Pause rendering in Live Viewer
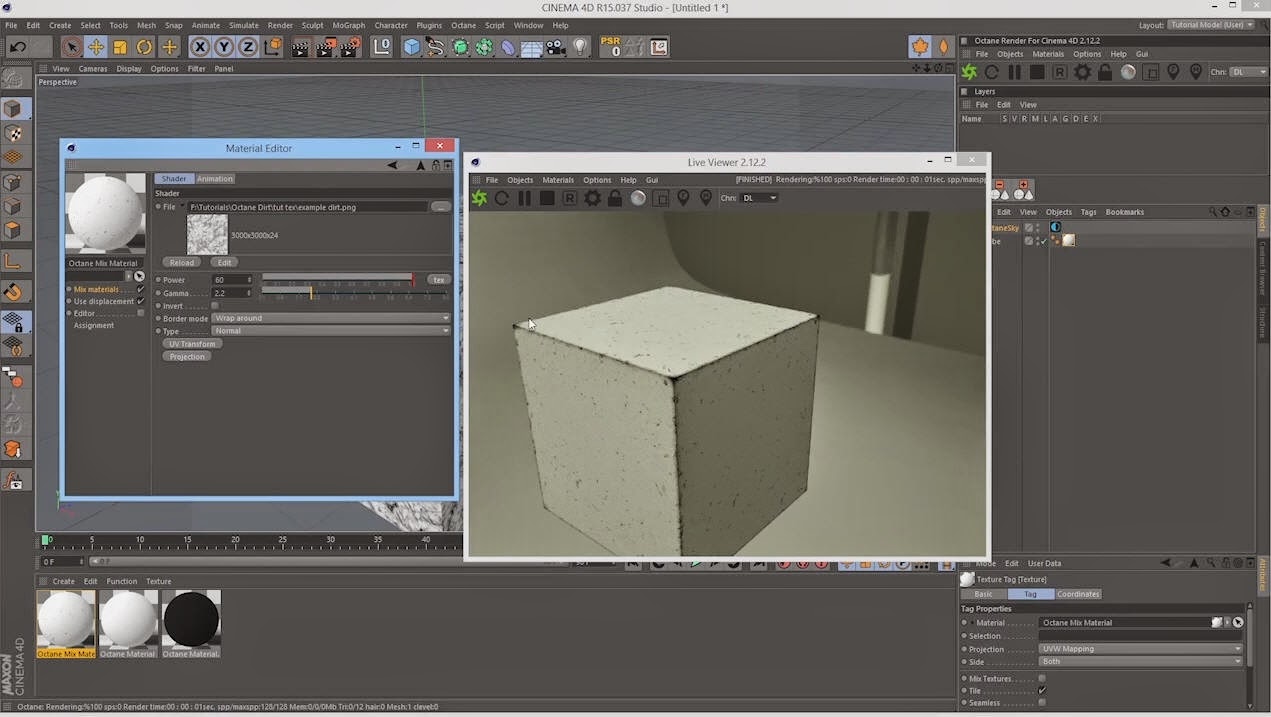Screen dimensions: 1271x717 [x=524, y=198]
